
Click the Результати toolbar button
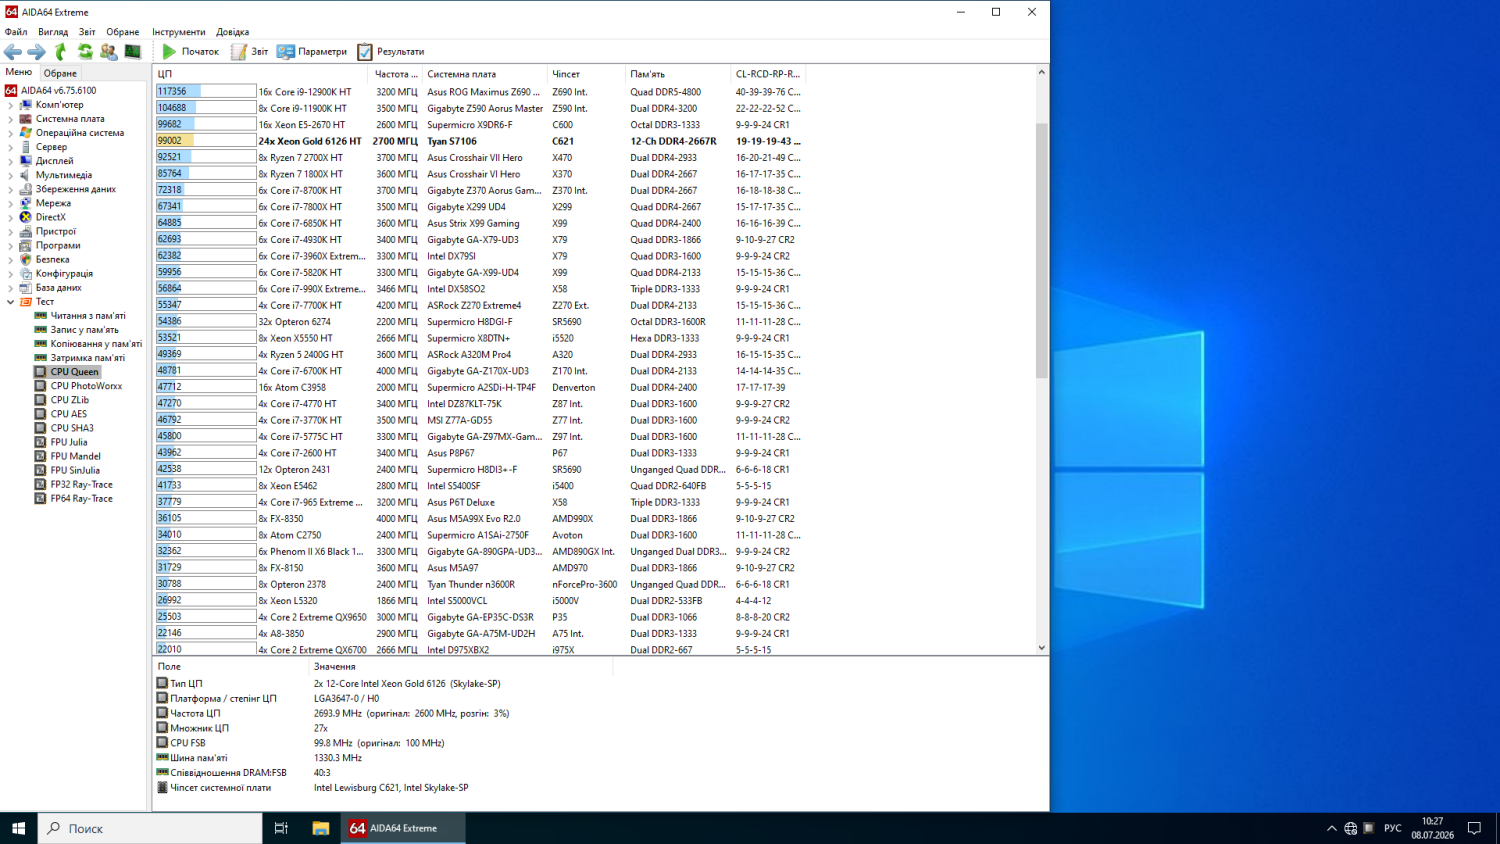coord(391,52)
